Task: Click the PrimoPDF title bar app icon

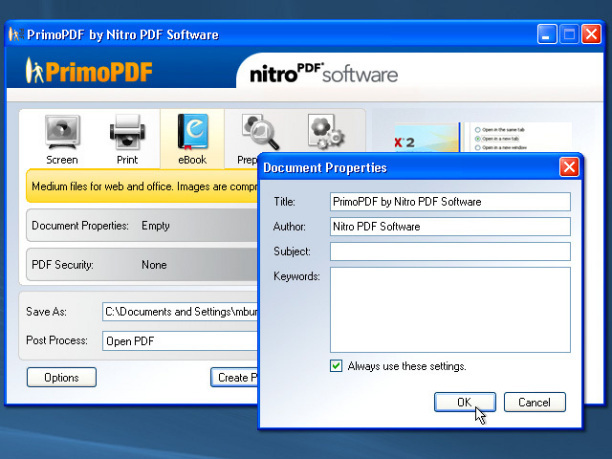Action: [x=15, y=34]
